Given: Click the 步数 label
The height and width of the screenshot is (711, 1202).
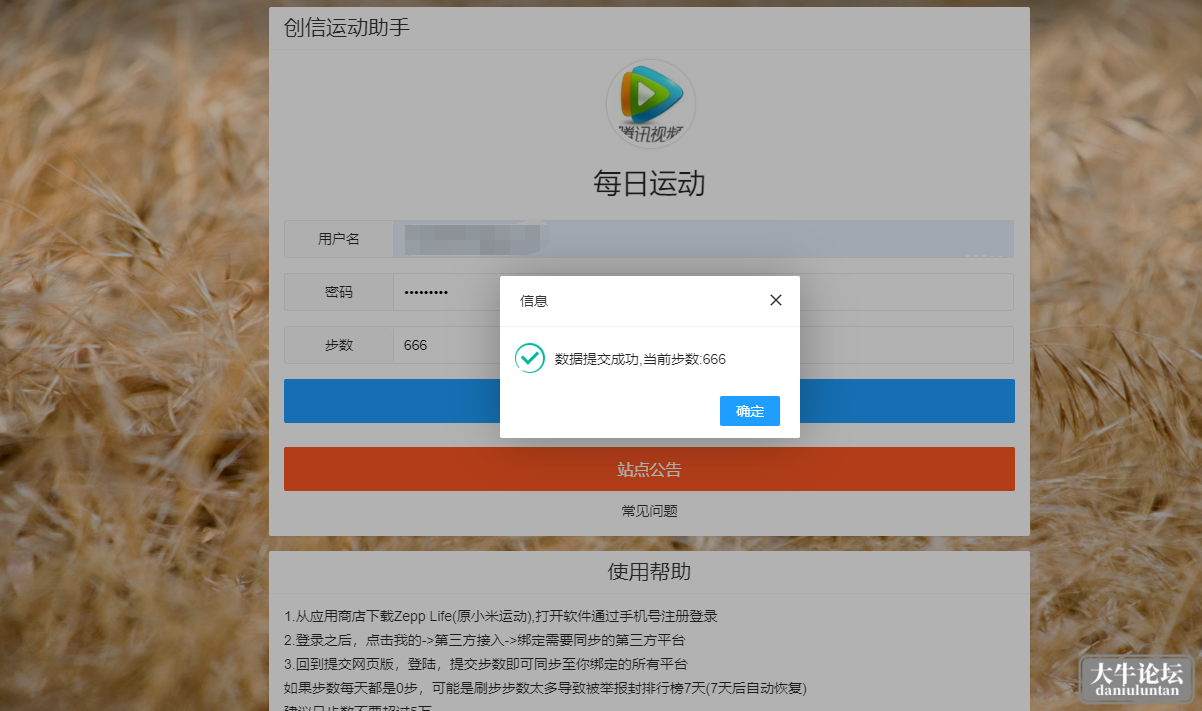Looking at the screenshot, I should [x=339, y=345].
